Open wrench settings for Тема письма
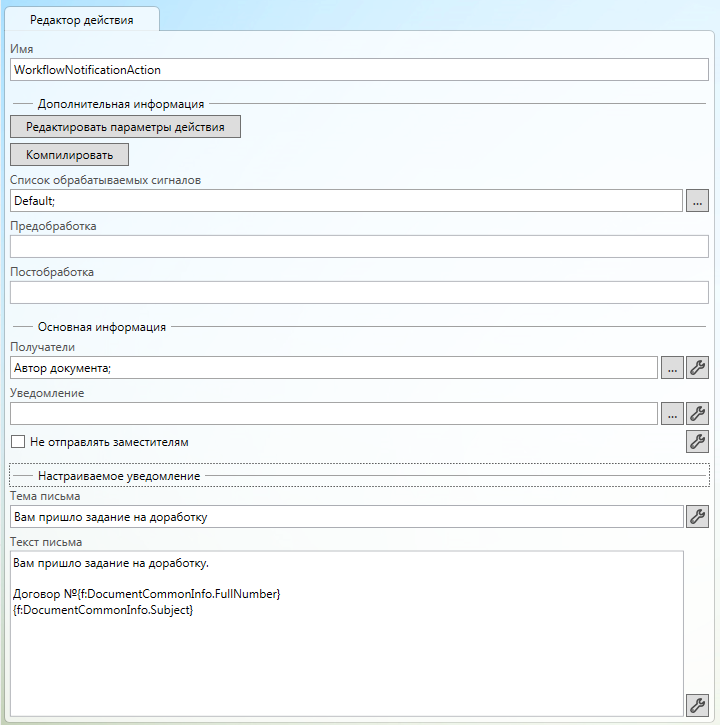Image resolution: width=720 pixels, height=725 pixels. pos(697,516)
